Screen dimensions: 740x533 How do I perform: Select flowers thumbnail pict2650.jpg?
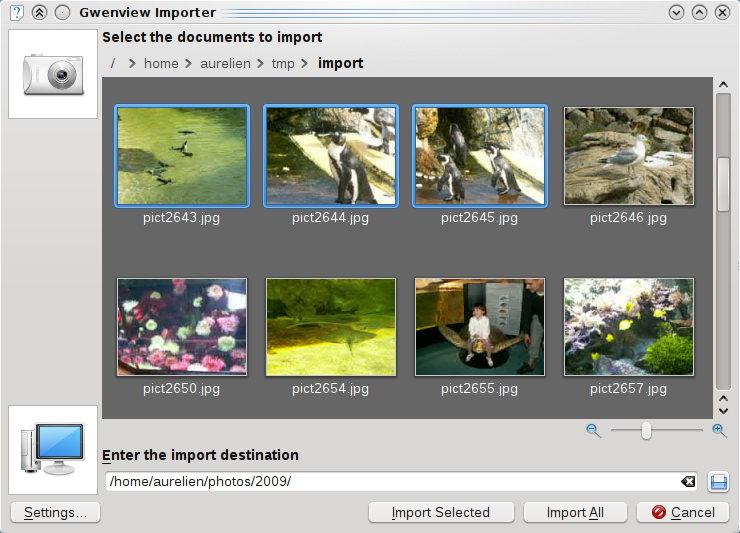(182, 327)
